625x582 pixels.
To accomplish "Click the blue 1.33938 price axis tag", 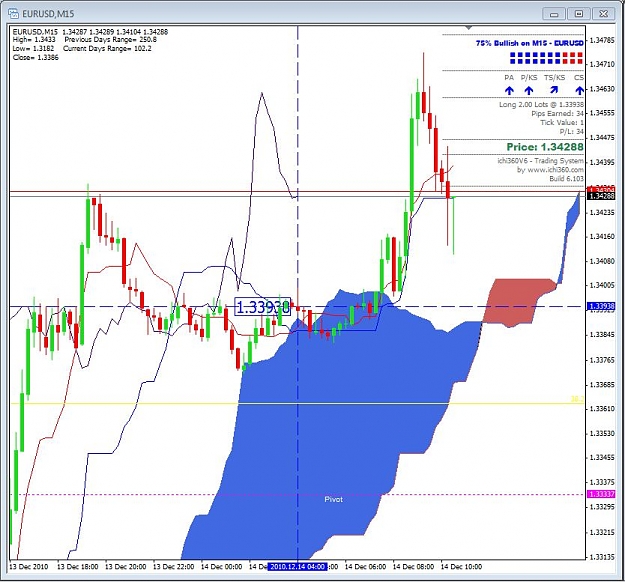I will click(x=601, y=306).
